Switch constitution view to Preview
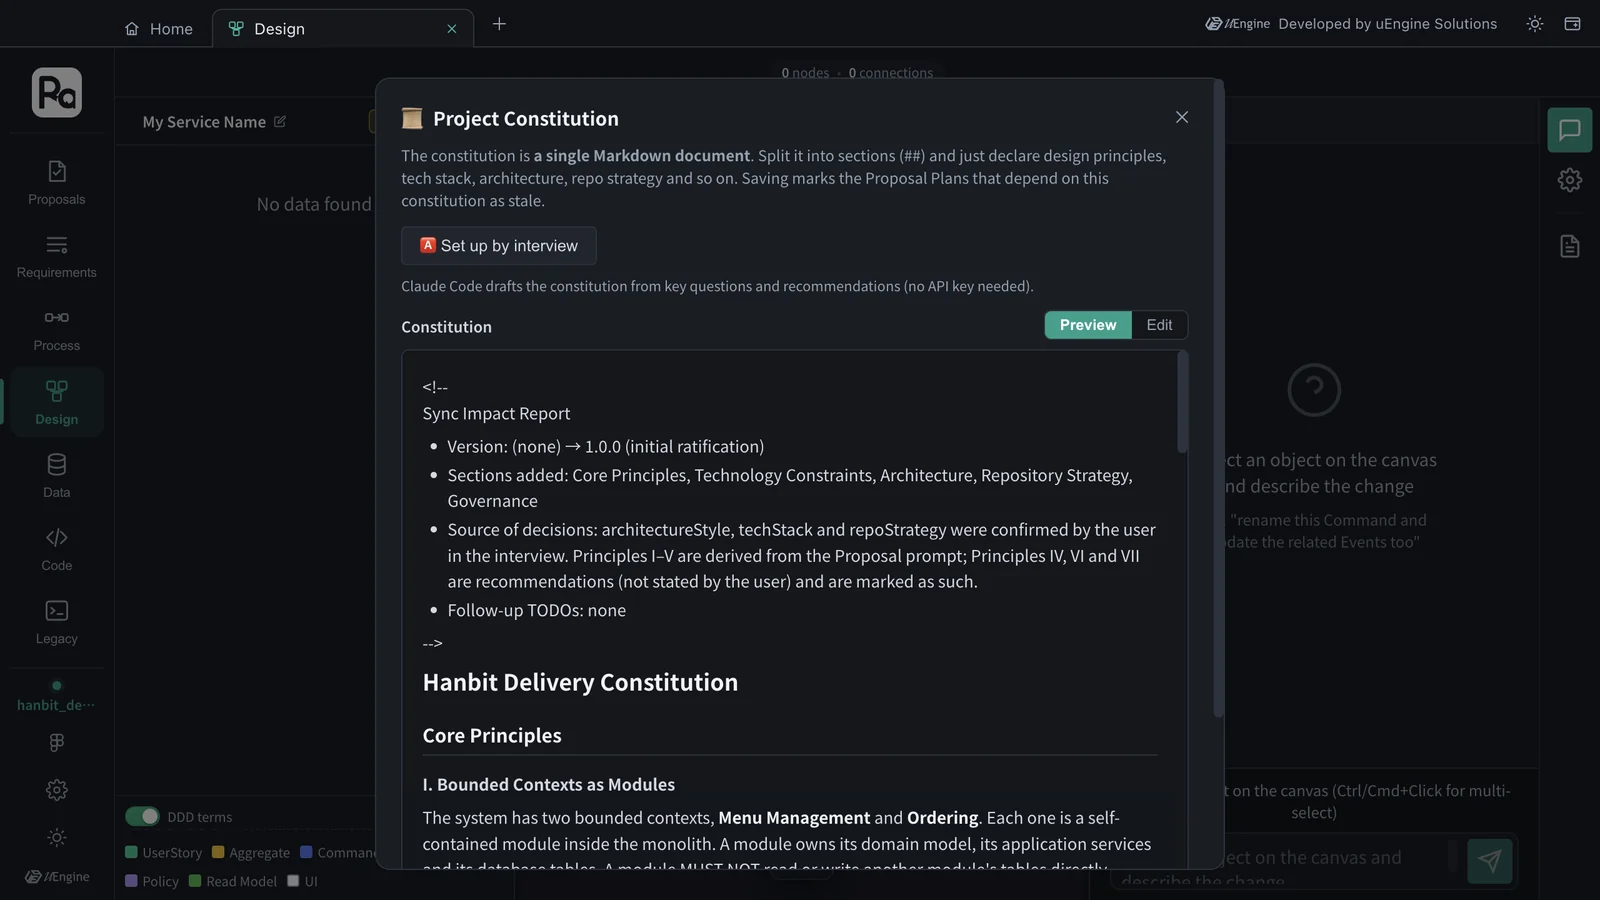 [x=1088, y=325]
